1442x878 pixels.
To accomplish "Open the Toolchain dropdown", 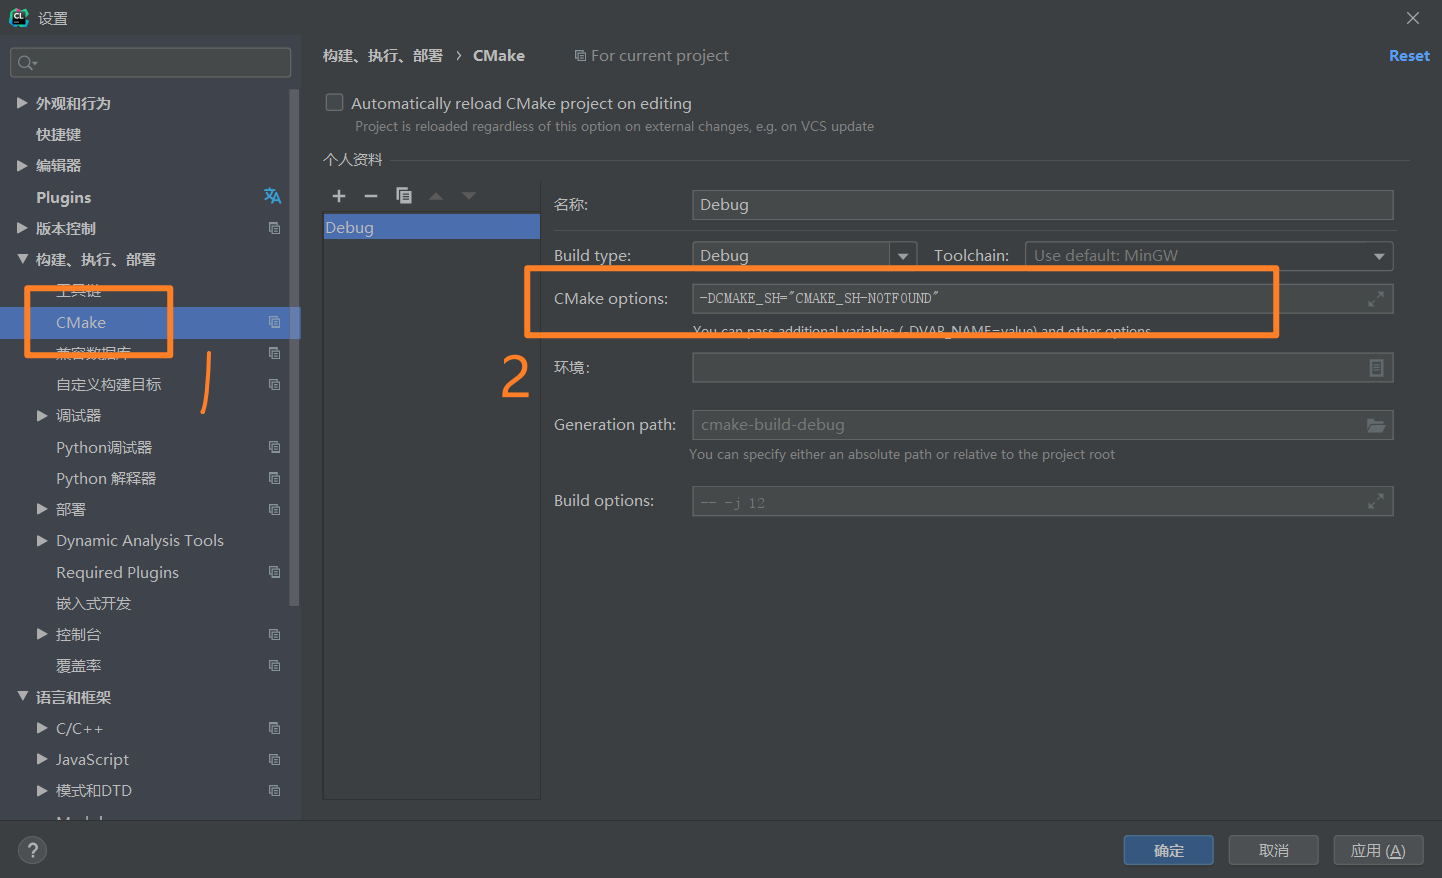I will [1209, 256].
